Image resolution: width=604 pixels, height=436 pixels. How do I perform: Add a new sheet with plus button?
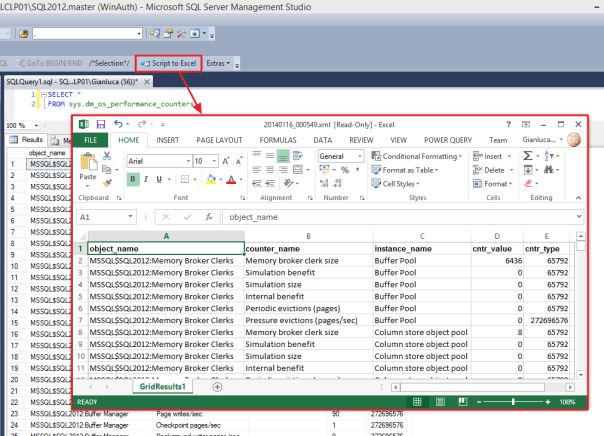(x=217, y=387)
